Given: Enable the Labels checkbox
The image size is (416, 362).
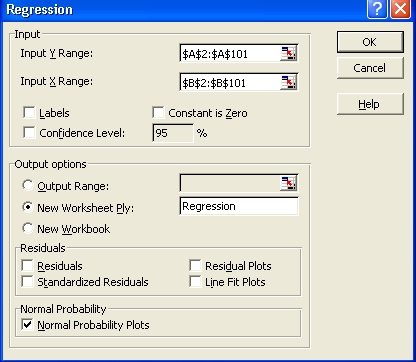Looking at the screenshot, I should (x=29, y=113).
